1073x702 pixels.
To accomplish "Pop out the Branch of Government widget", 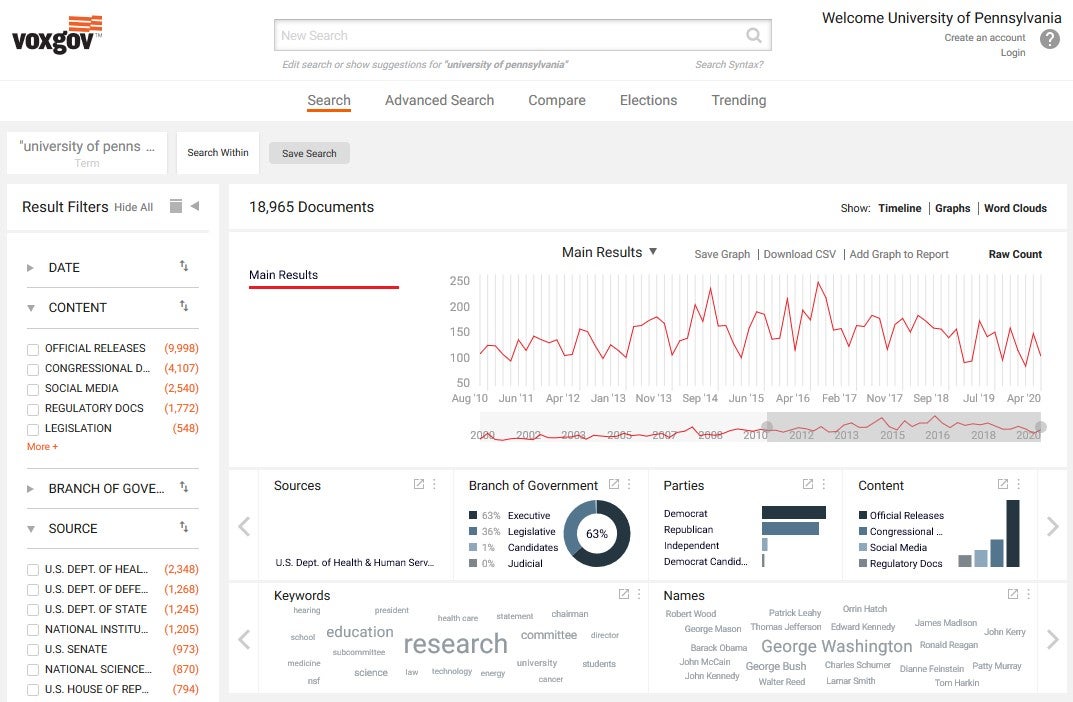I will tap(614, 484).
